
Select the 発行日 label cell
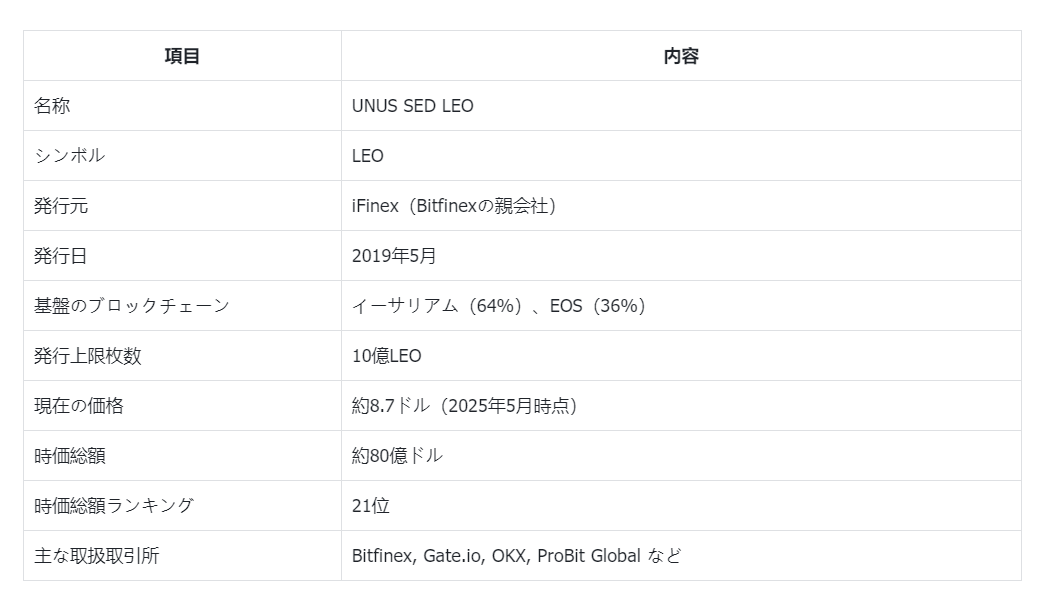pyautogui.click(x=61, y=256)
